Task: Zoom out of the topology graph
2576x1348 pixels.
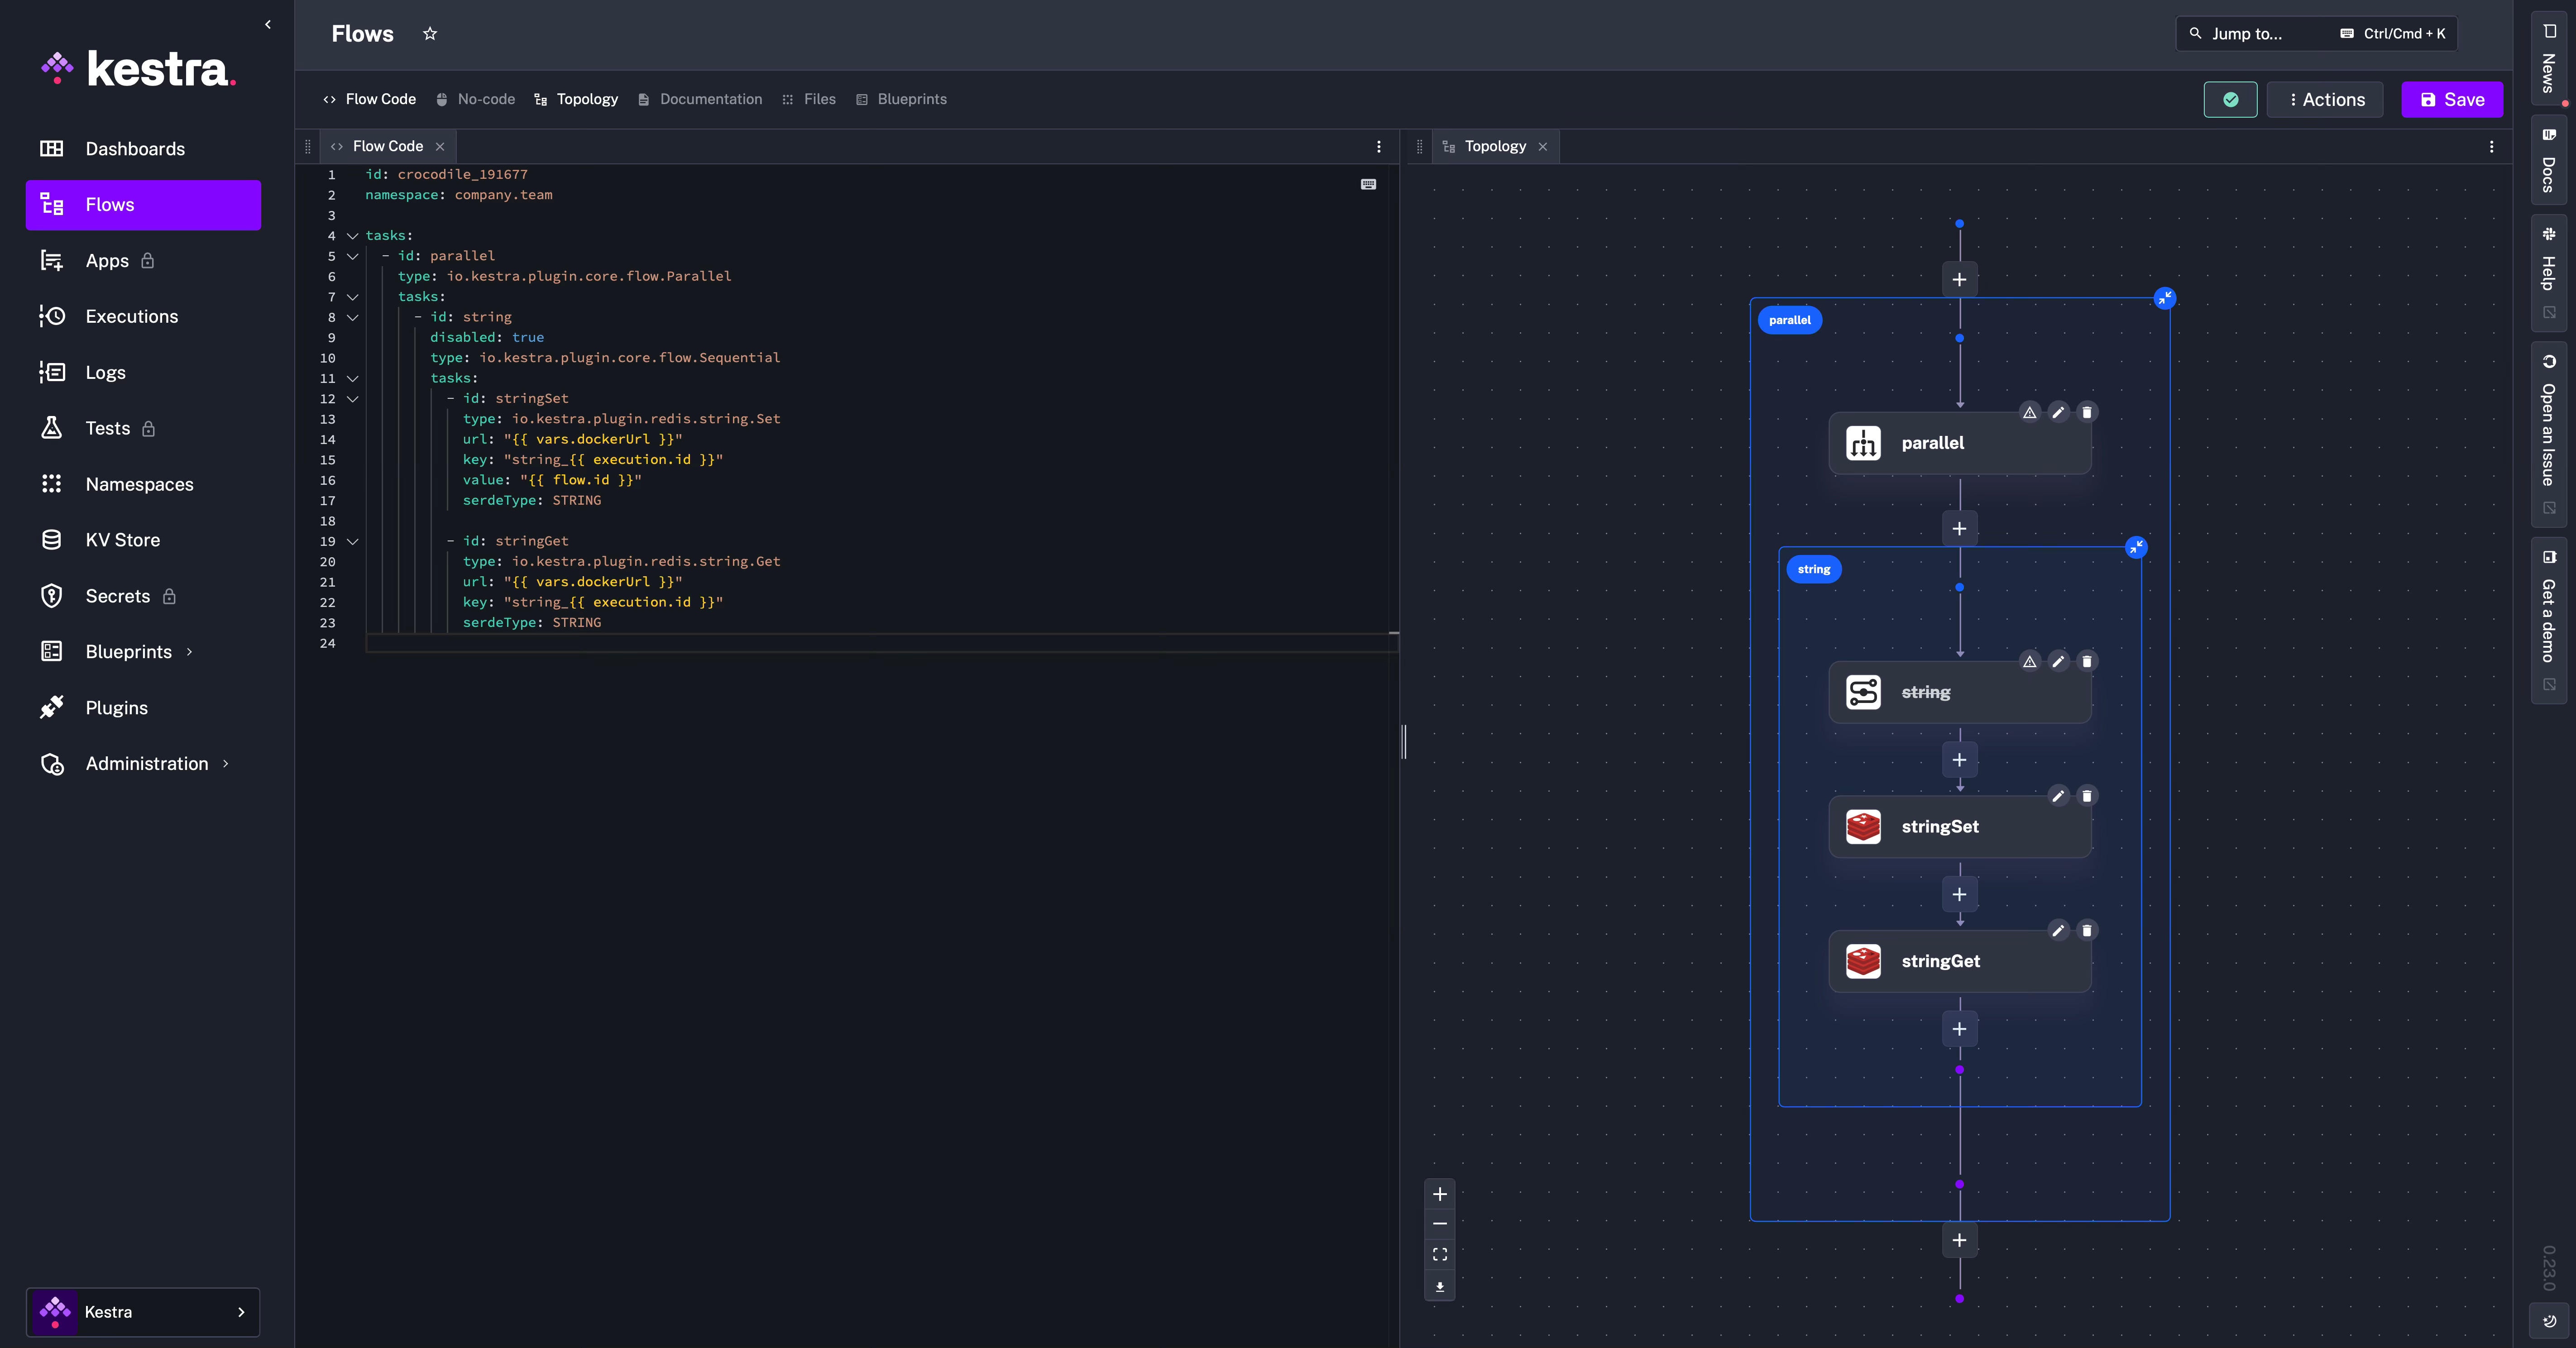Action: (x=1440, y=1224)
